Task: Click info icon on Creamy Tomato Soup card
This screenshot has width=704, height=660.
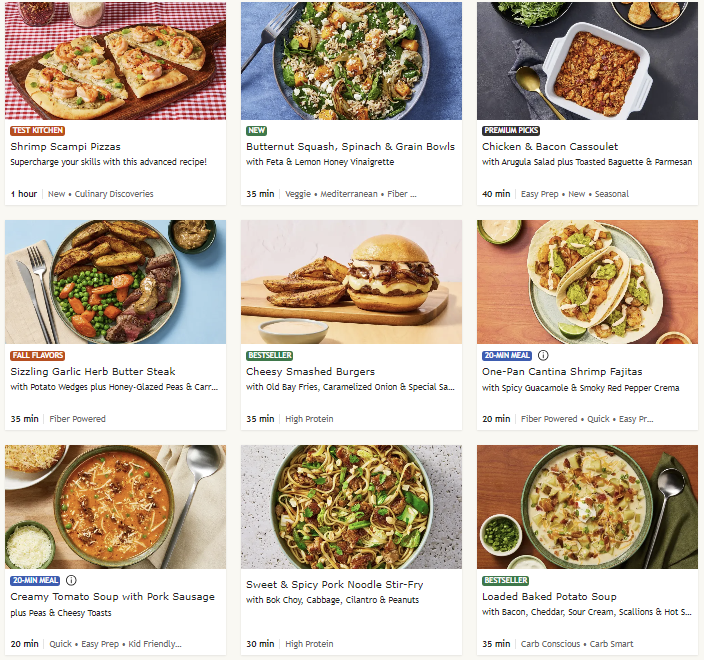Action: (71, 580)
